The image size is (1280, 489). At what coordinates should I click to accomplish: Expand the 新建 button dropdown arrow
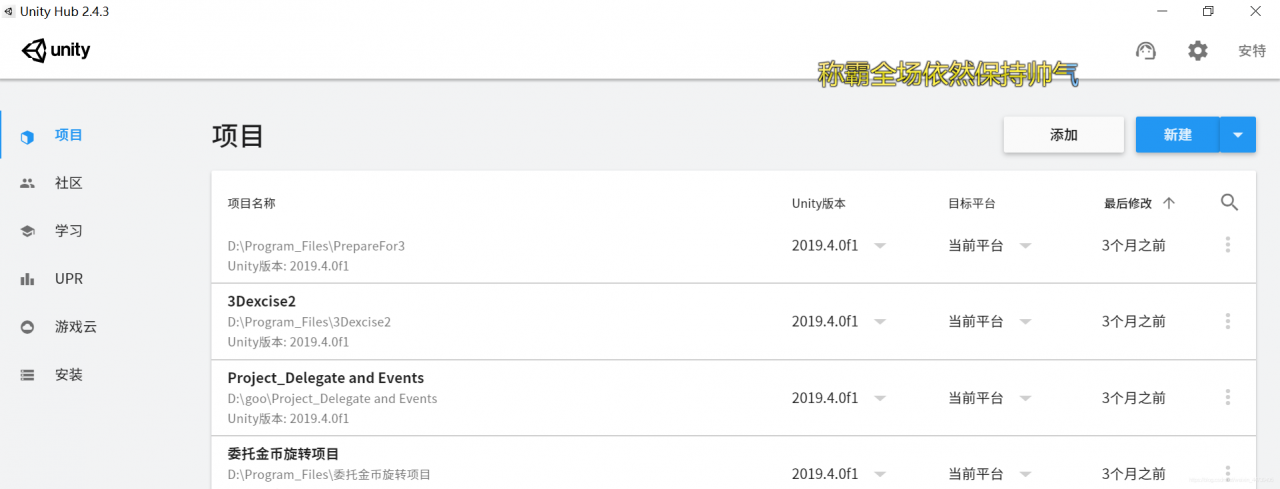pos(1238,135)
